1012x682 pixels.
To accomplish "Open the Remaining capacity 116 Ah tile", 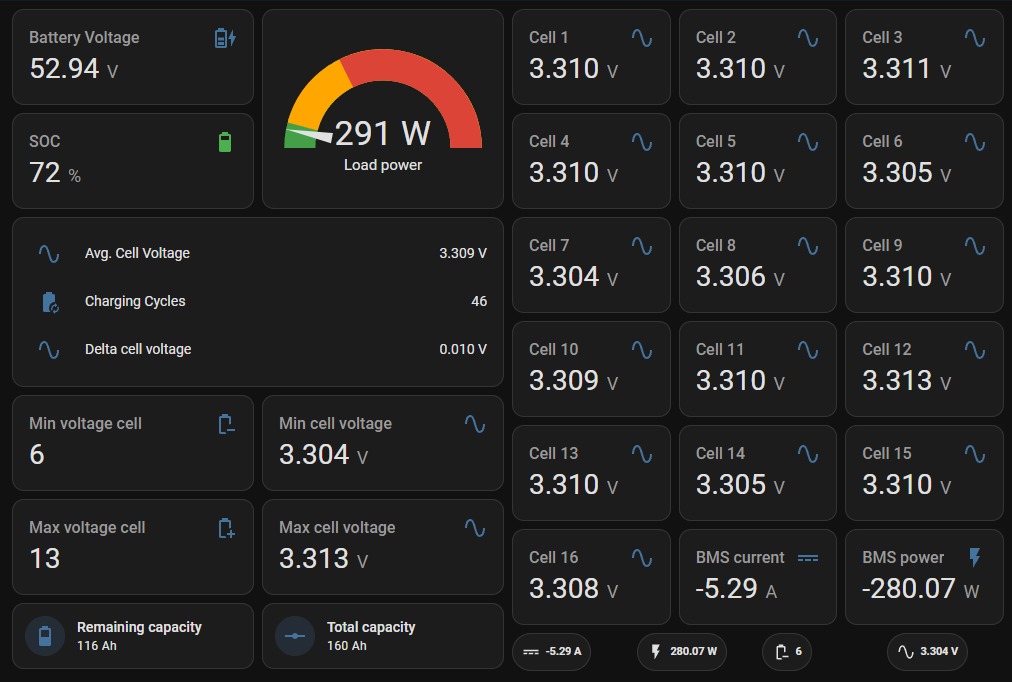I will [133, 636].
